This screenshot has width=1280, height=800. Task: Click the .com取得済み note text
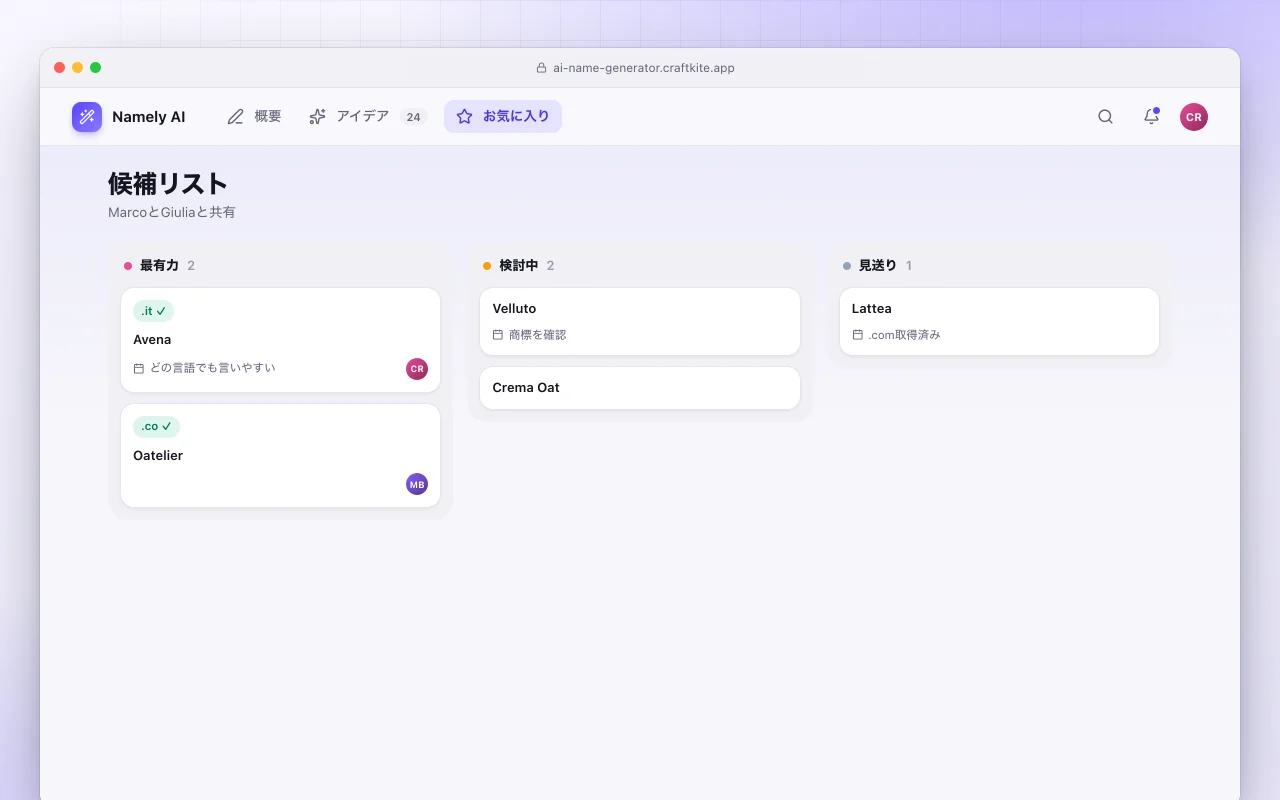[x=905, y=335]
